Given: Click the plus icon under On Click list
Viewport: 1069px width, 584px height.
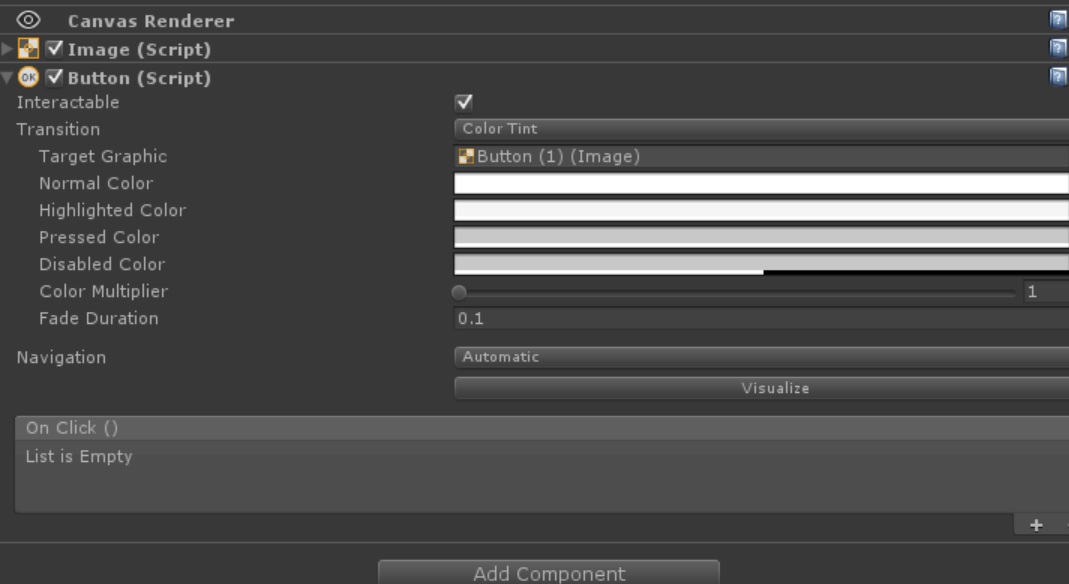Looking at the screenshot, I should click(x=1036, y=525).
